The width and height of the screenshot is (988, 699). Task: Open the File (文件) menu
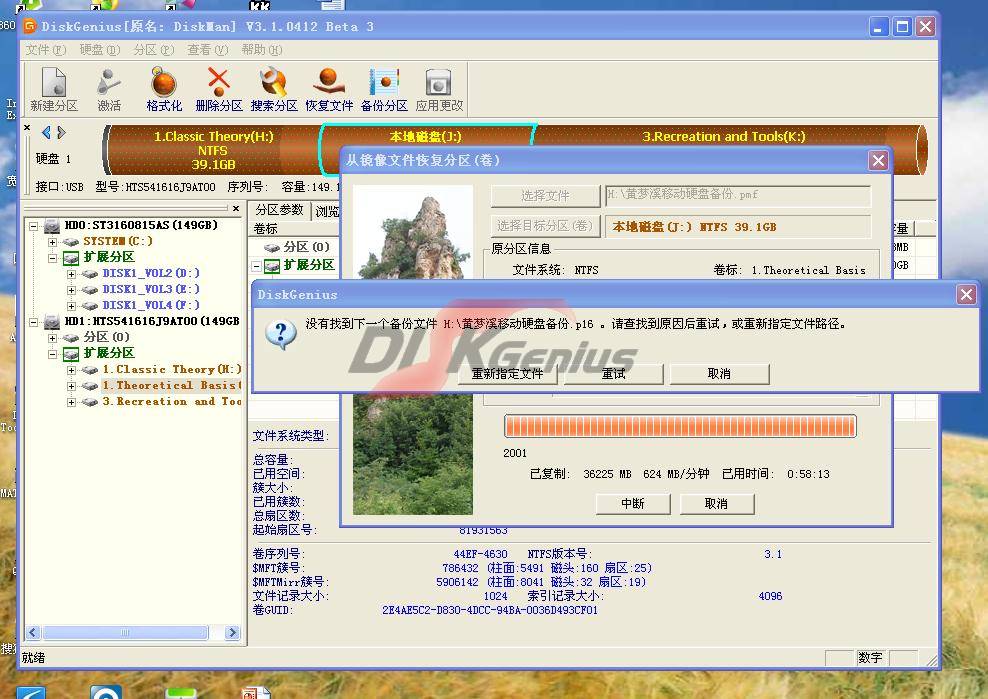pyautogui.click(x=45, y=50)
